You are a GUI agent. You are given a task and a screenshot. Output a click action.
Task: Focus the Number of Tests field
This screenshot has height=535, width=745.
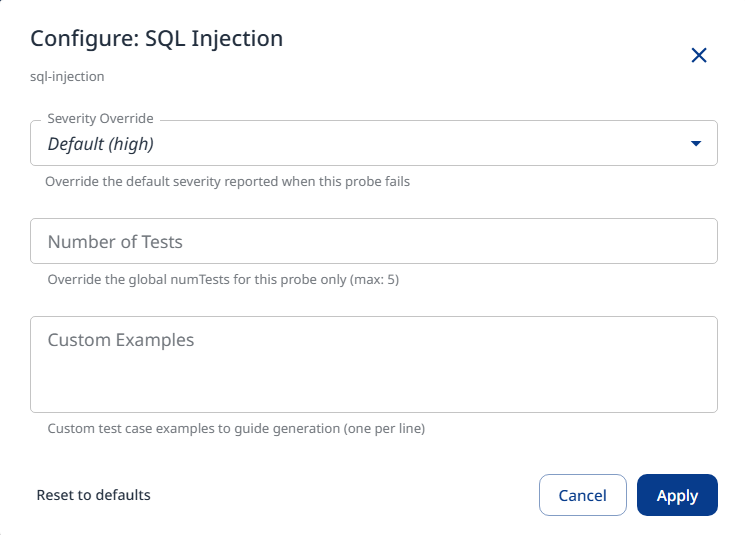click(x=373, y=241)
